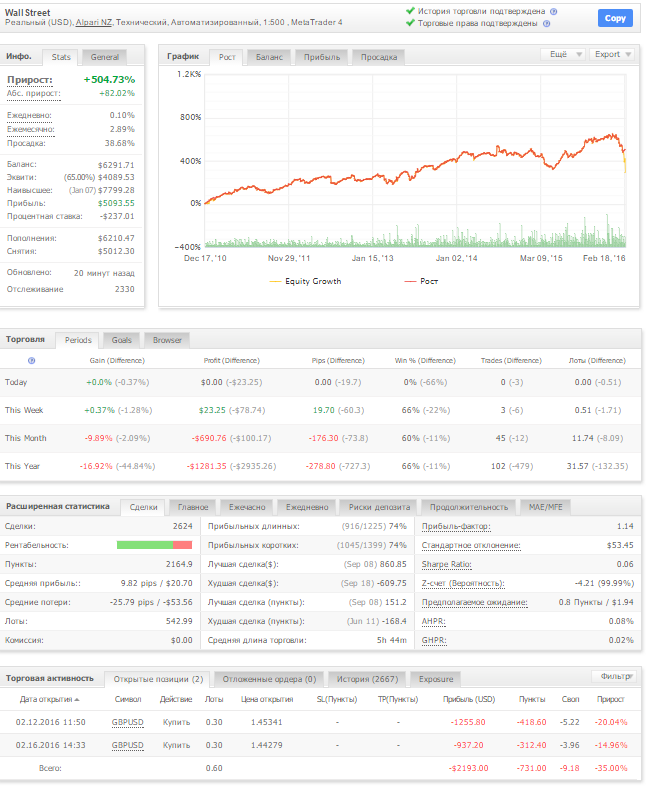Select the Прибыль chart tab
The width and height of the screenshot is (648, 788).
click(x=322, y=57)
